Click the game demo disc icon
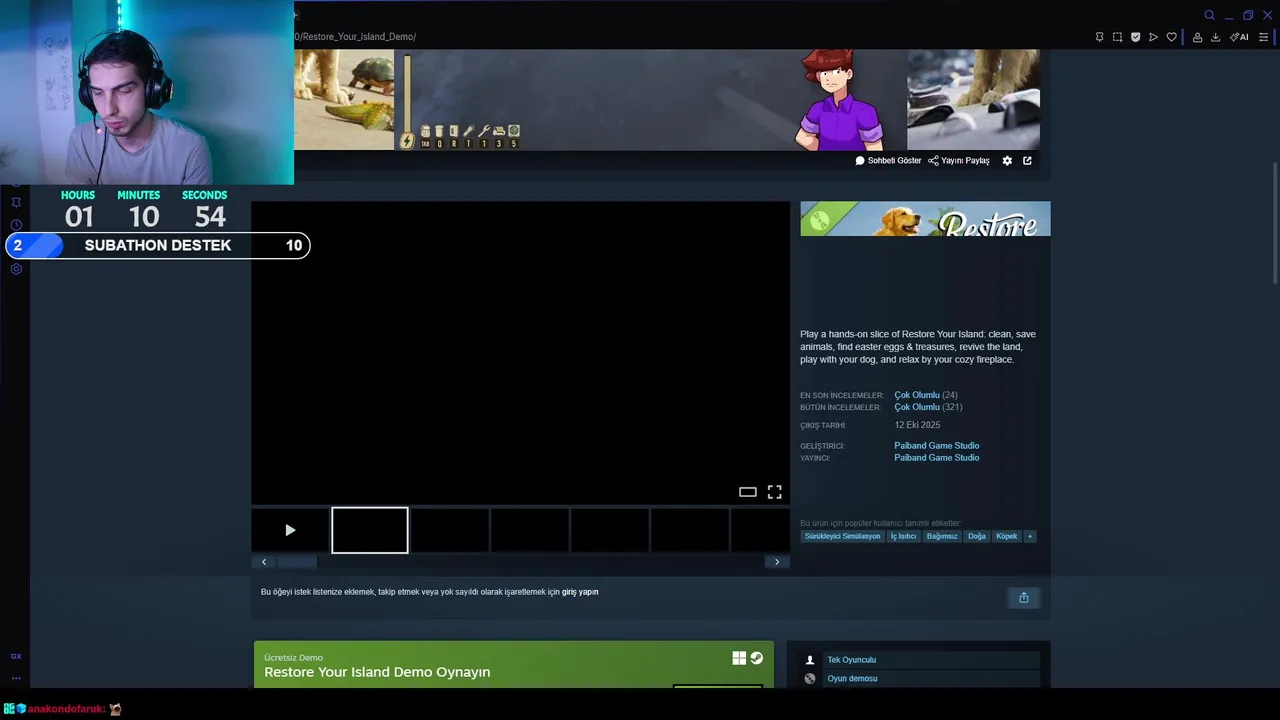Image resolution: width=1280 pixels, height=720 pixels. (x=810, y=679)
